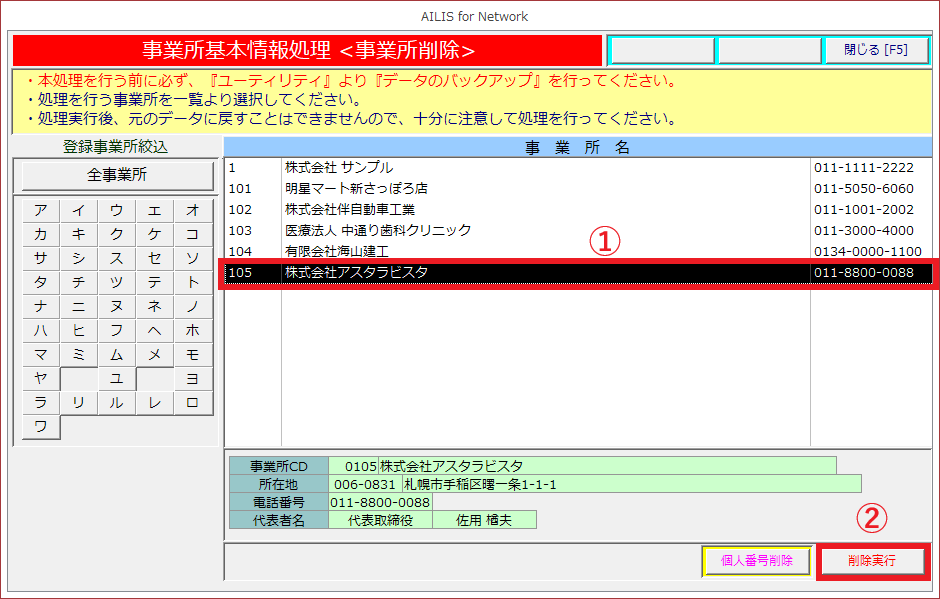This screenshot has height=599, width=940.
Task: Filter offices by kana マ
Action: point(41,355)
